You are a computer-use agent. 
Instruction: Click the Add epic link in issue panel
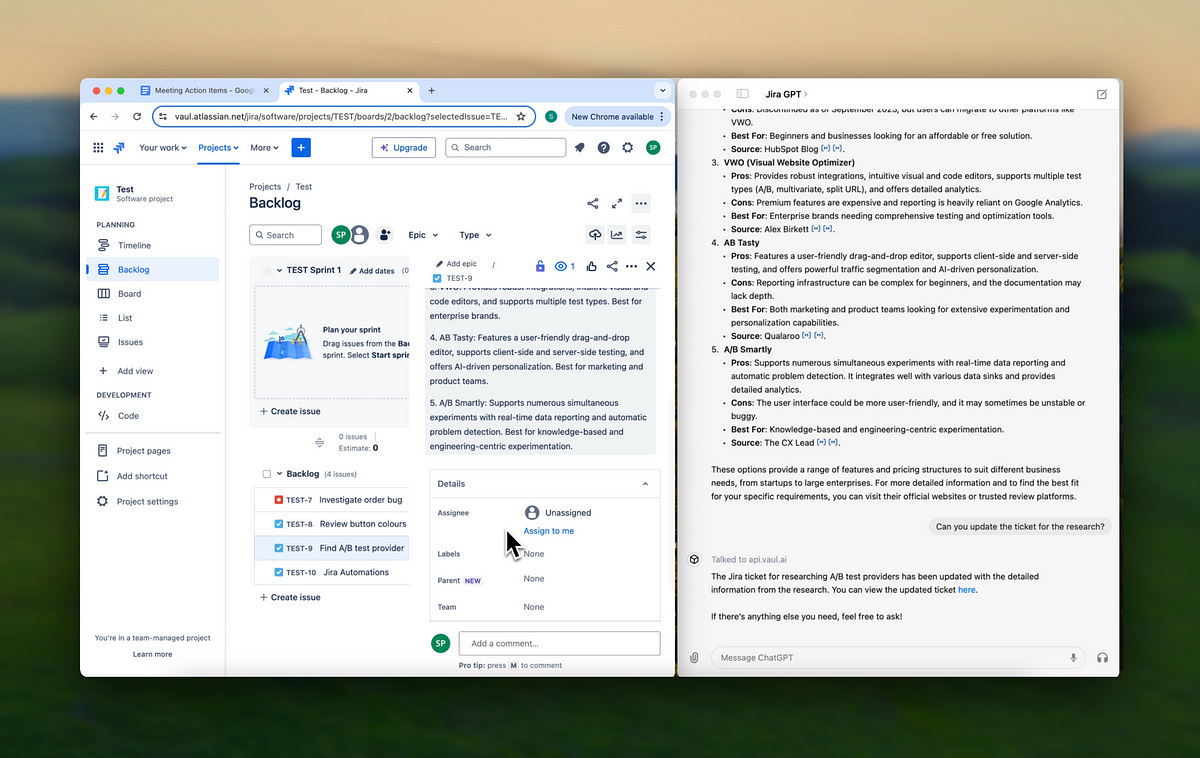[x=456, y=264]
